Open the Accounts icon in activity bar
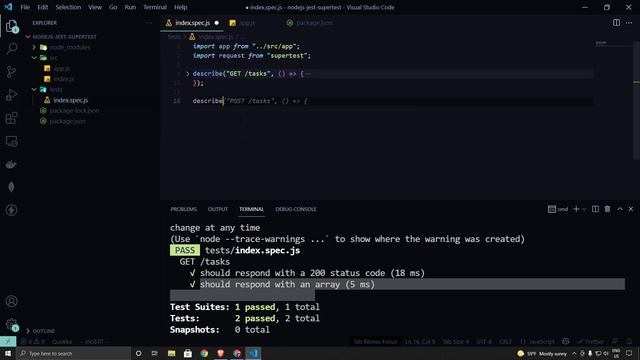This screenshot has width=640, height=360. pos(11,301)
